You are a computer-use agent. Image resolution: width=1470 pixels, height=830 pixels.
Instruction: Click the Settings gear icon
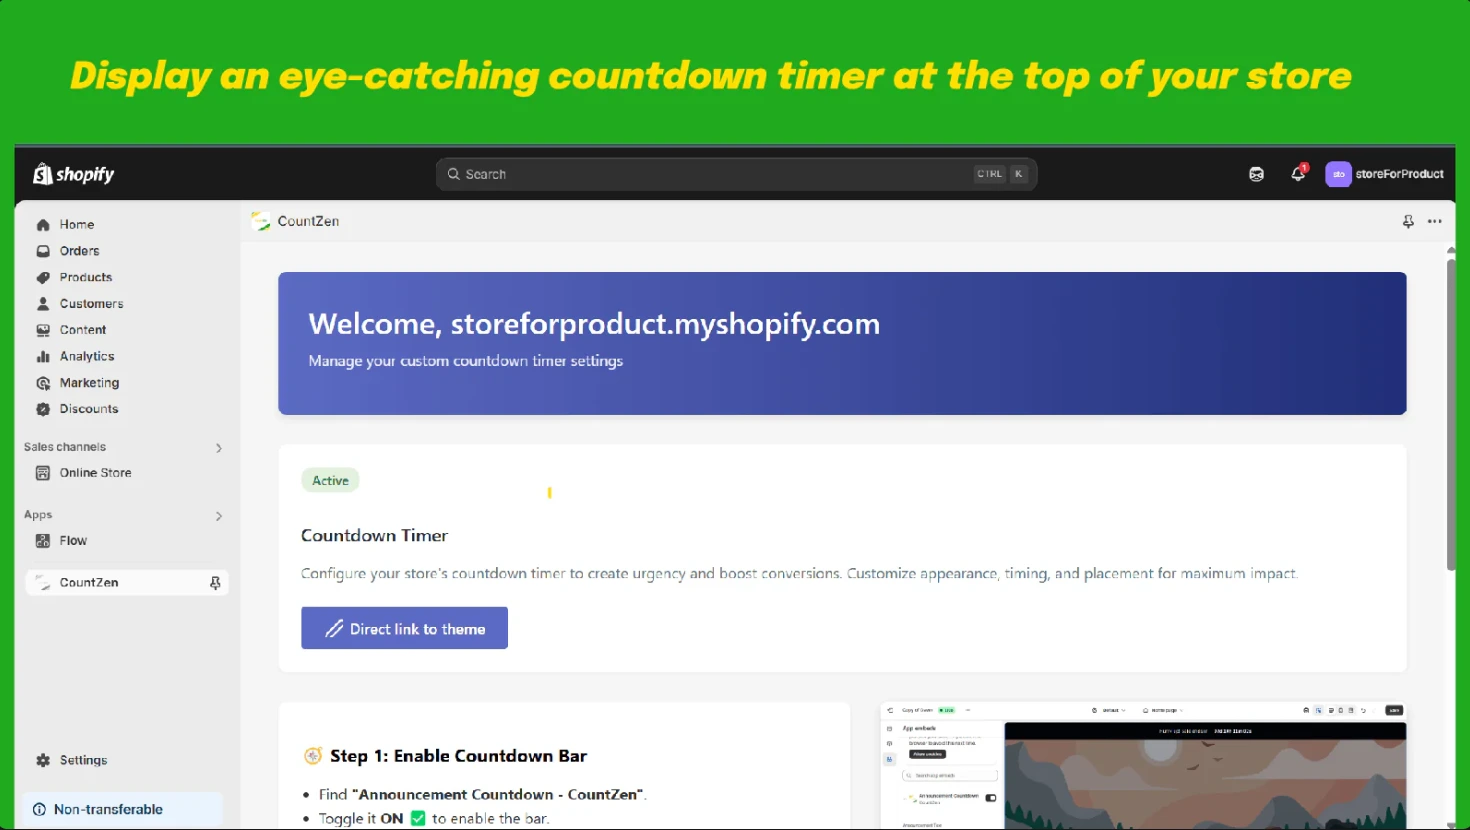click(x=43, y=760)
